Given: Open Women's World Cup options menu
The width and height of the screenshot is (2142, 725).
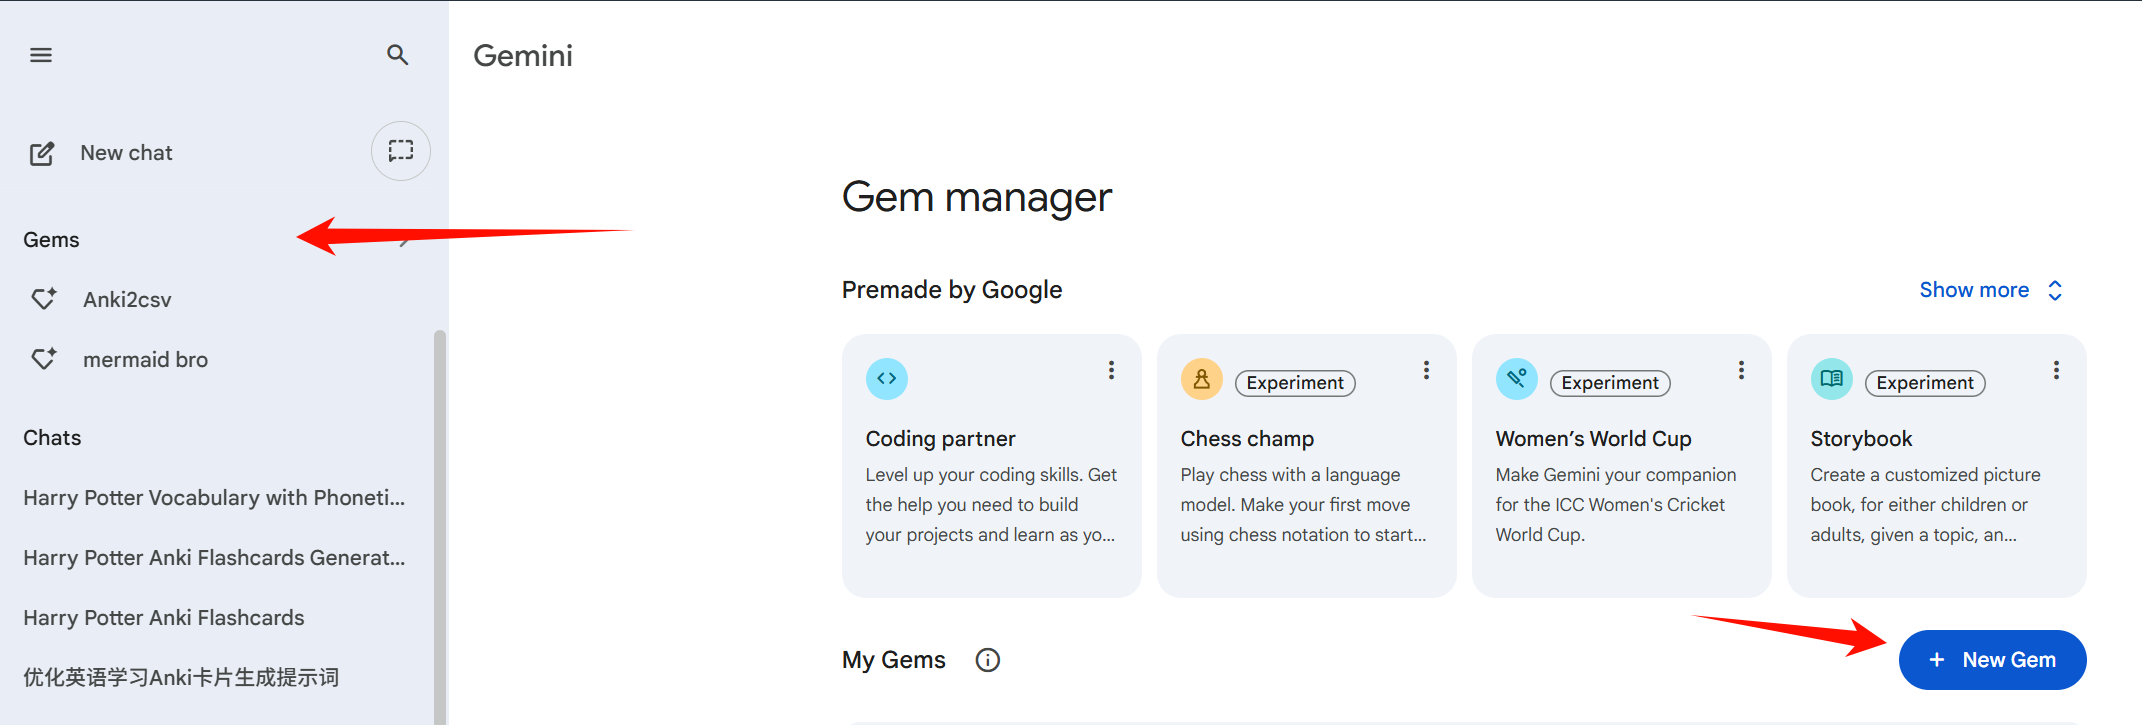Looking at the screenshot, I should click(x=1741, y=371).
